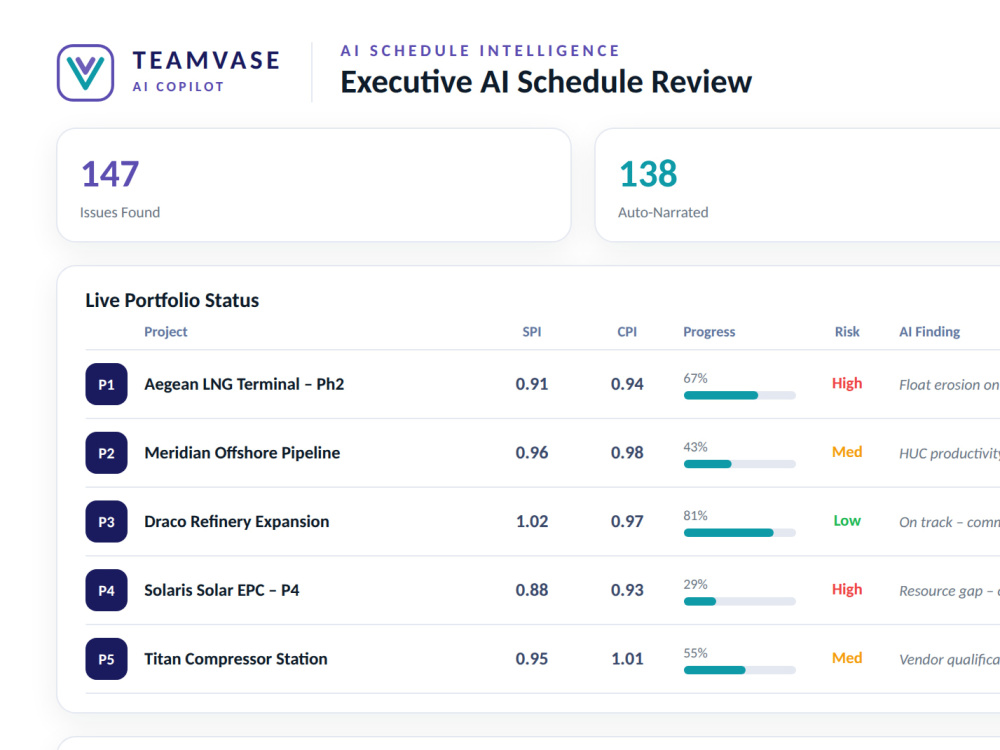1000x750 pixels.
Task: Click CPI value 0.97
Action: click(x=627, y=522)
